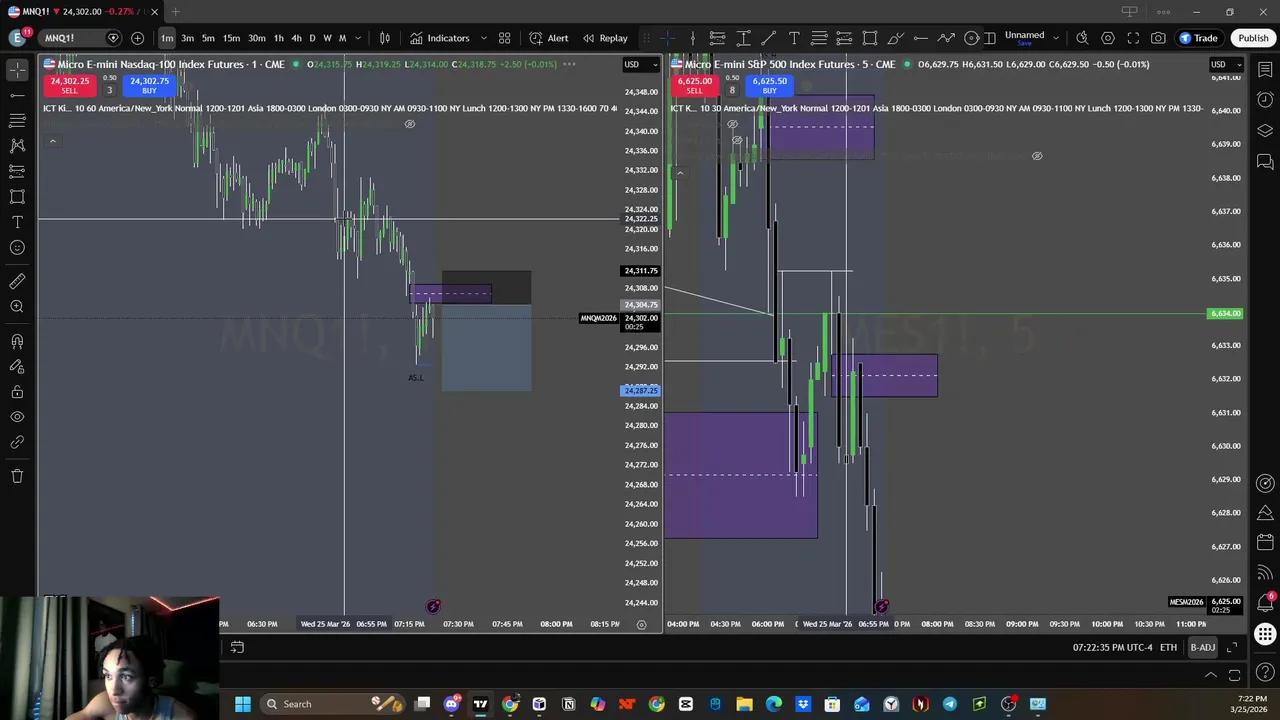Click the delete drawings trash icon

tap(17, 476)
